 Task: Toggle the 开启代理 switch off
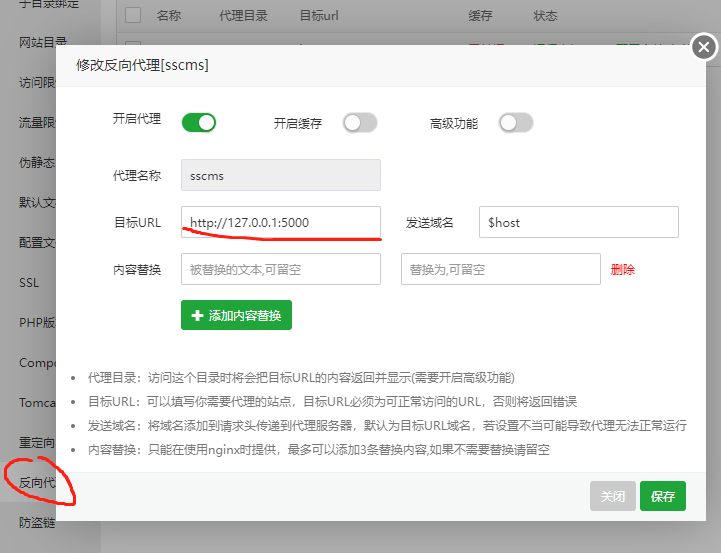click(x=199, y=123)
